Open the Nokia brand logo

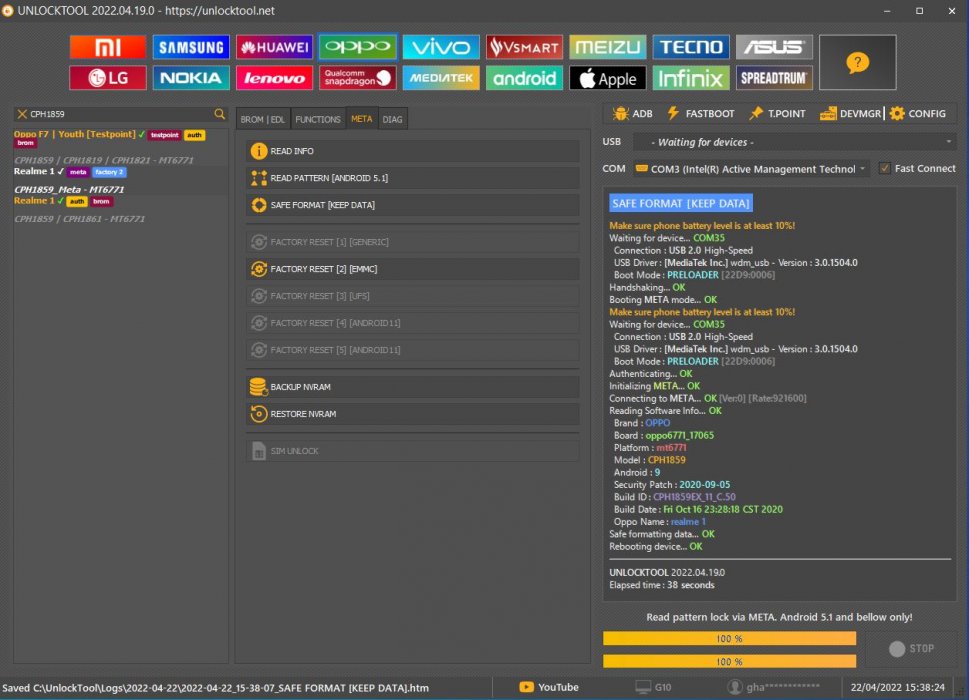coord(191,78)
